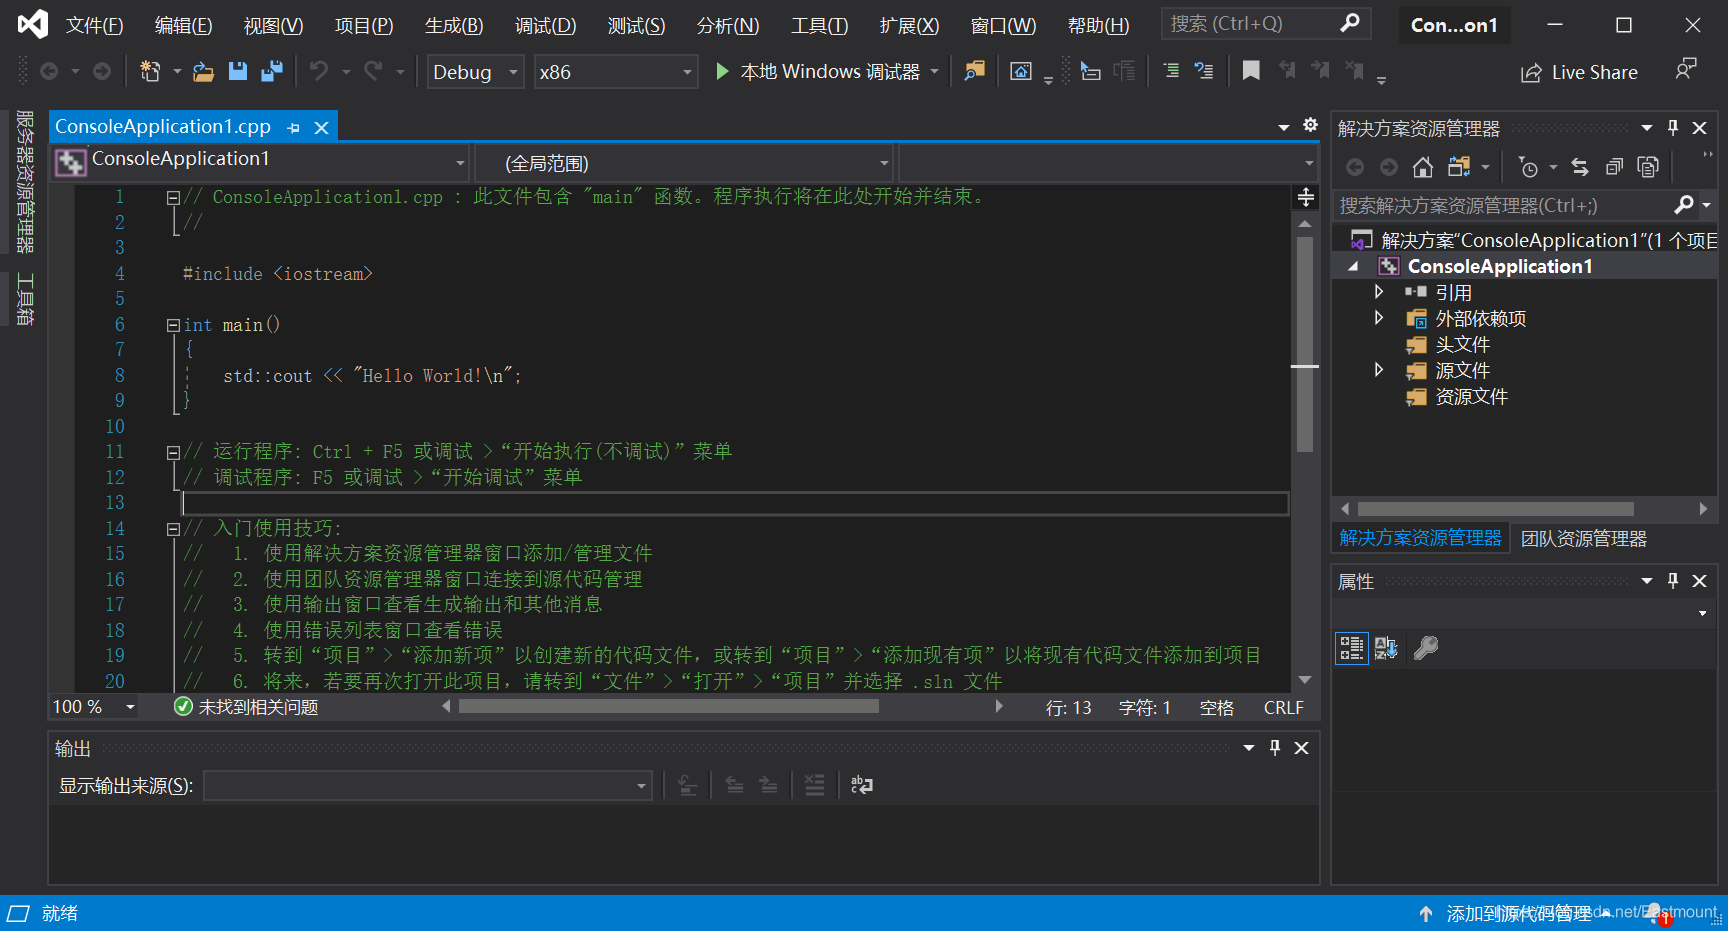This screenshot has height=931, width=1728.
Task: Click the split editor window handle
Action: click(1306, 197)
